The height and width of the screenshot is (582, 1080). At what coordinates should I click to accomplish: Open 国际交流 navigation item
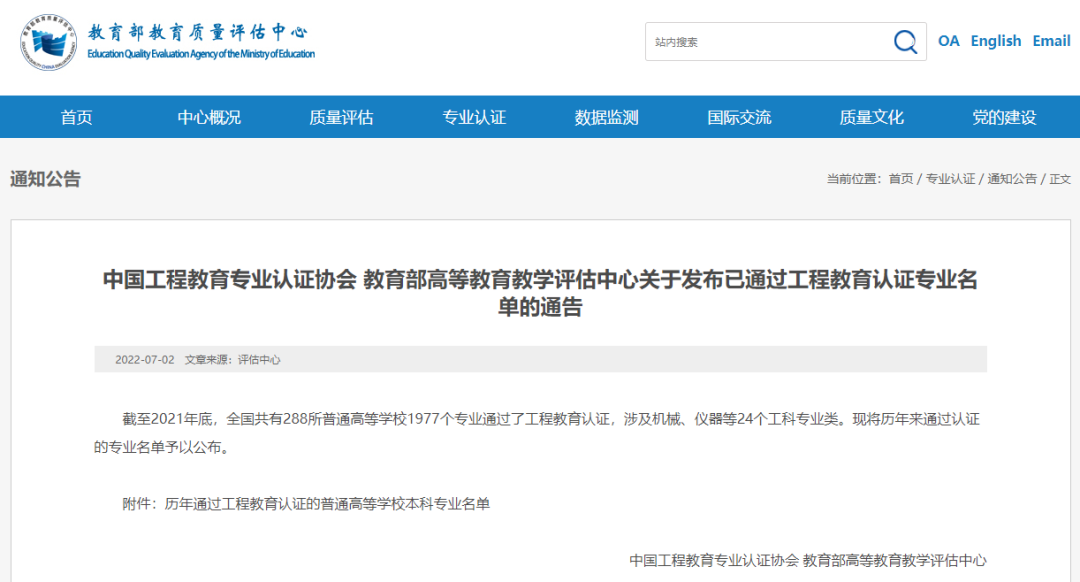coord(739,117)
